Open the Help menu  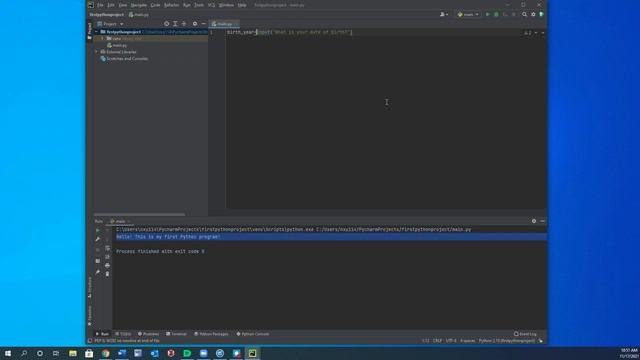coord(242,5)
